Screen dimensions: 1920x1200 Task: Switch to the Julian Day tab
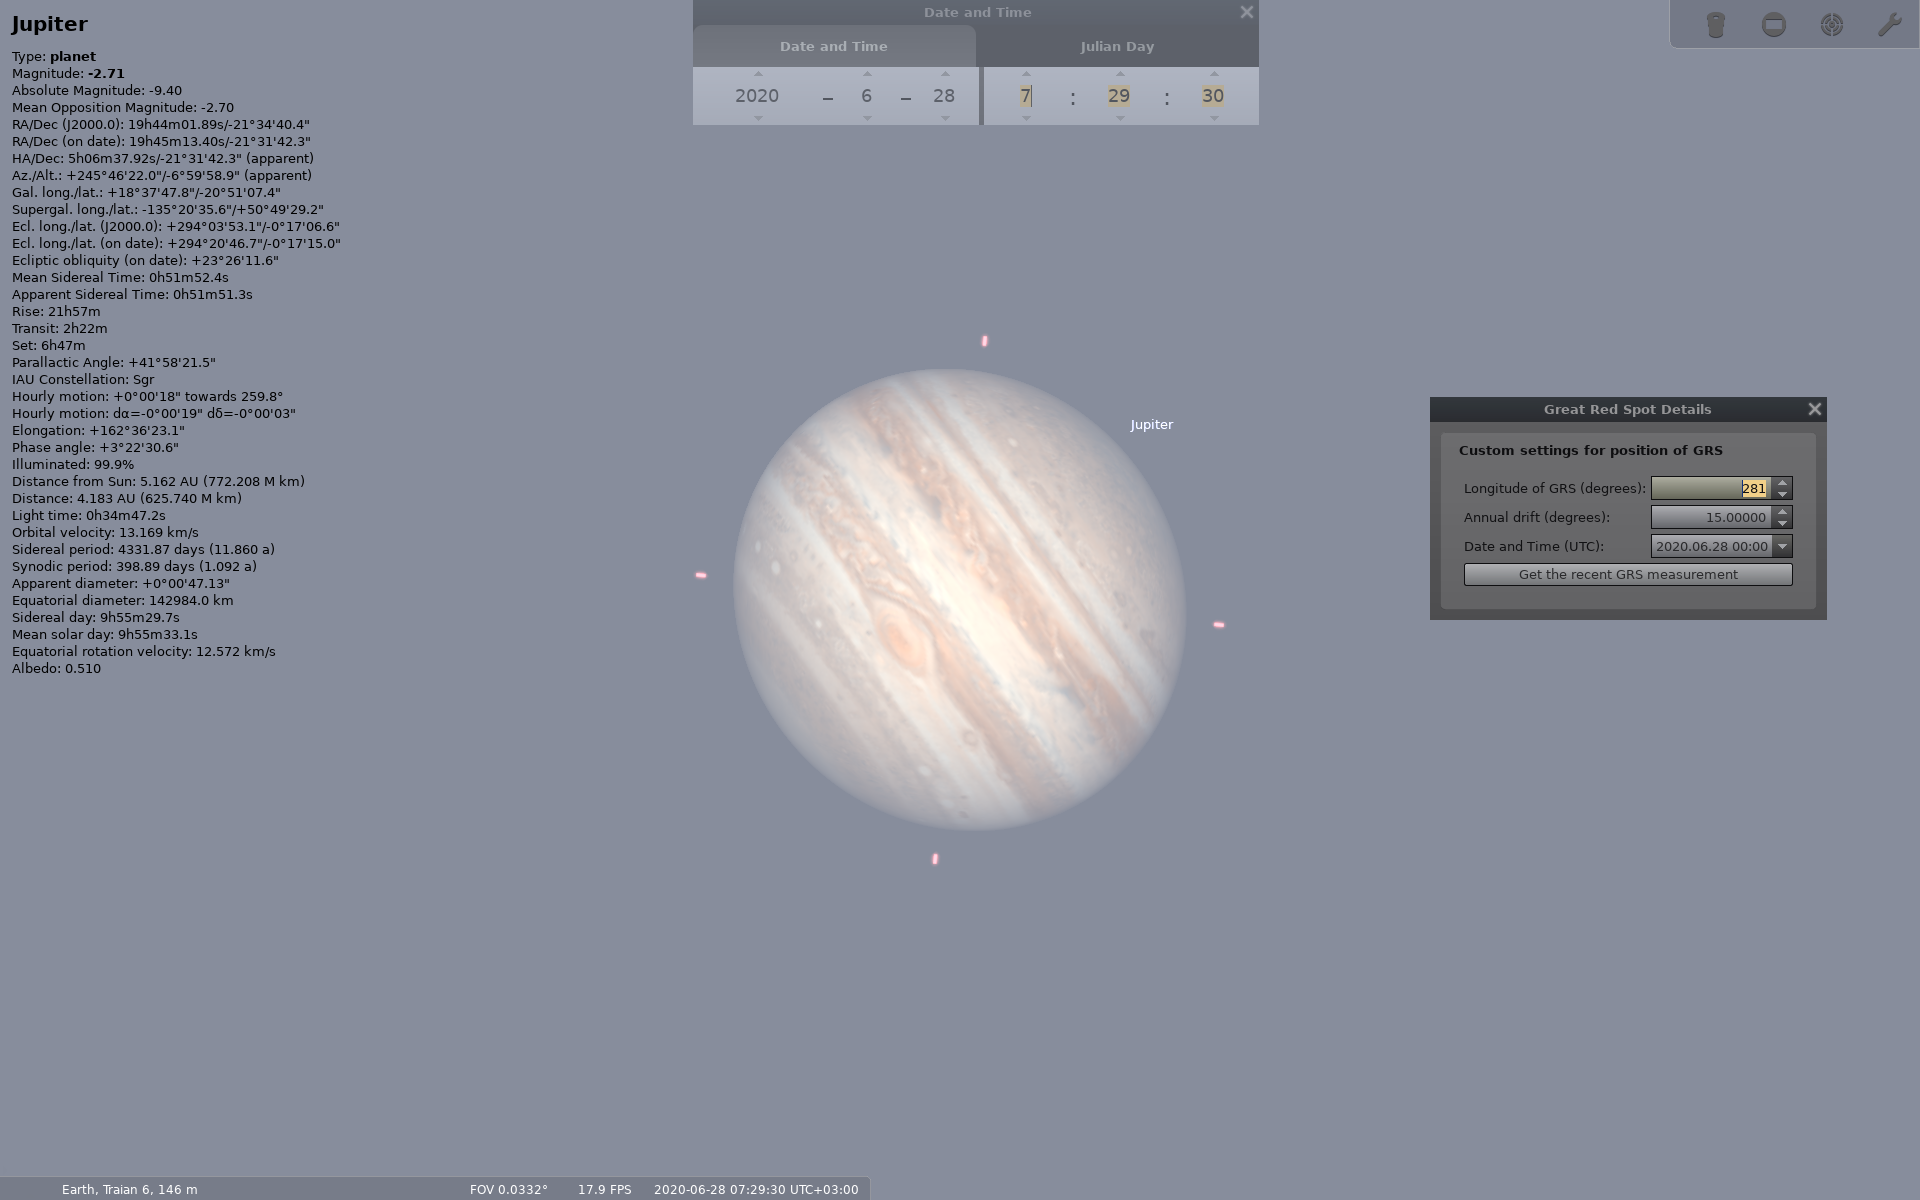pos(1117,46)
